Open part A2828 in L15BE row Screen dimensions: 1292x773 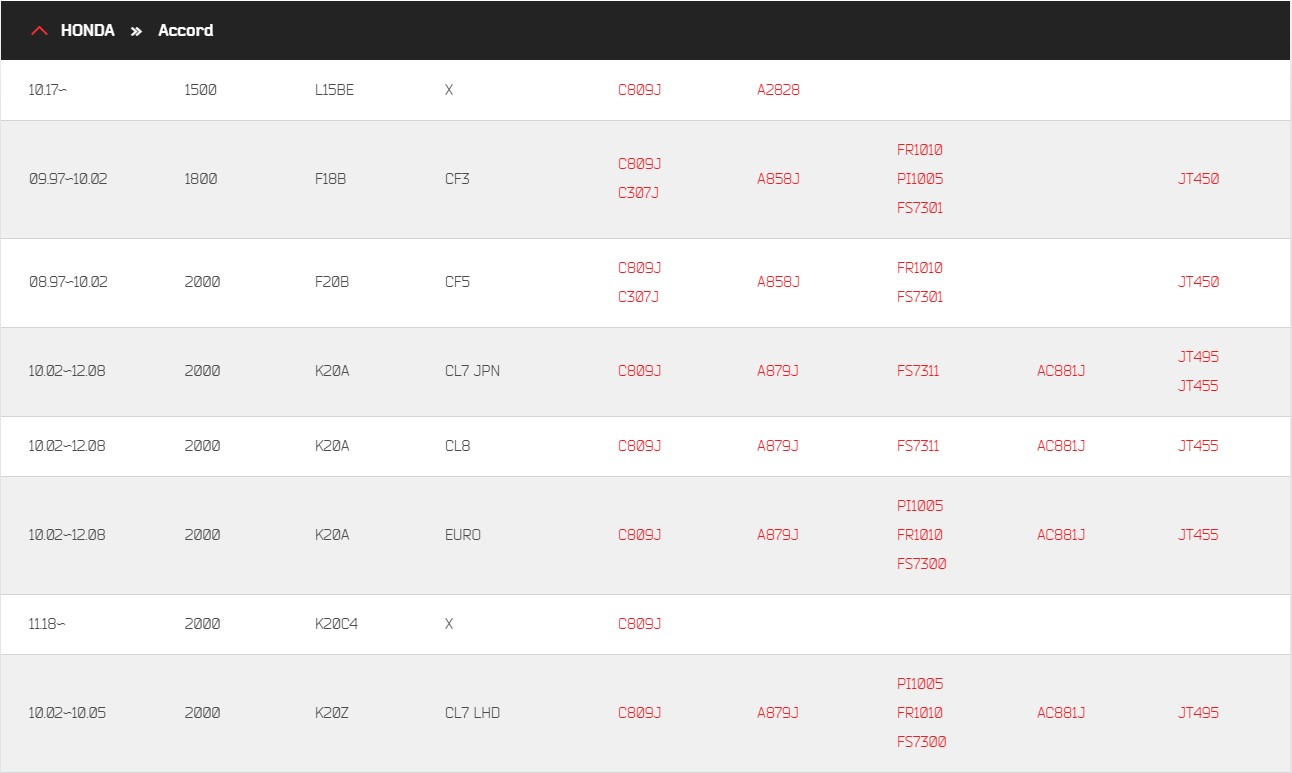click(778, 90)
